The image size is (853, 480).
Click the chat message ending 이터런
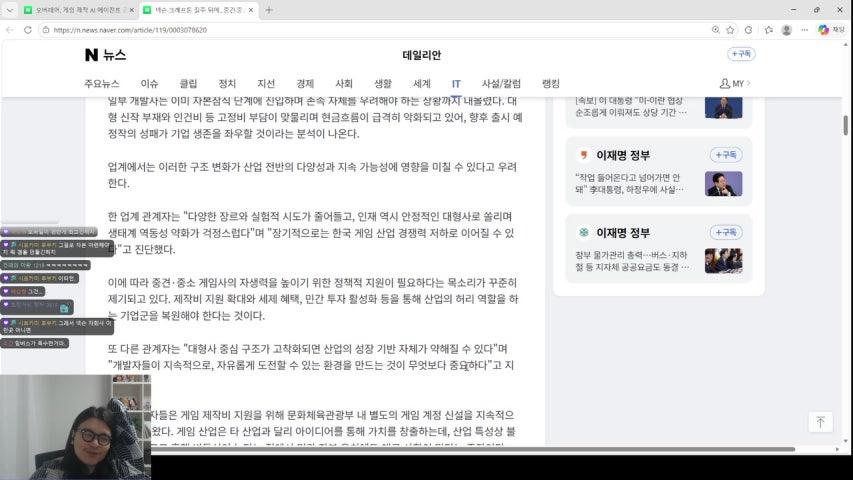point(40,278)
